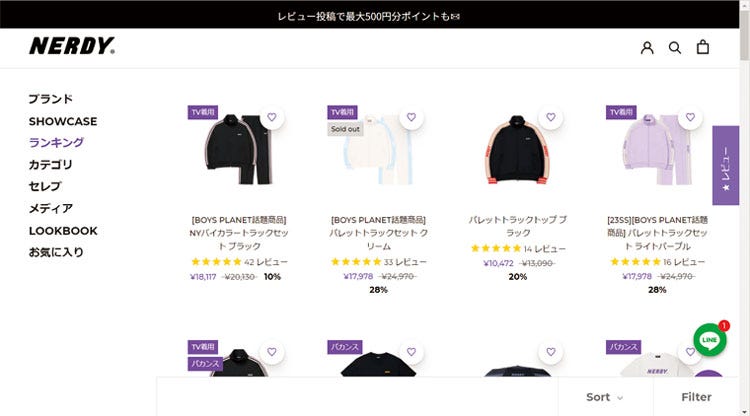Open the account profile icon
750x416 pixels.
click(647, 47)
